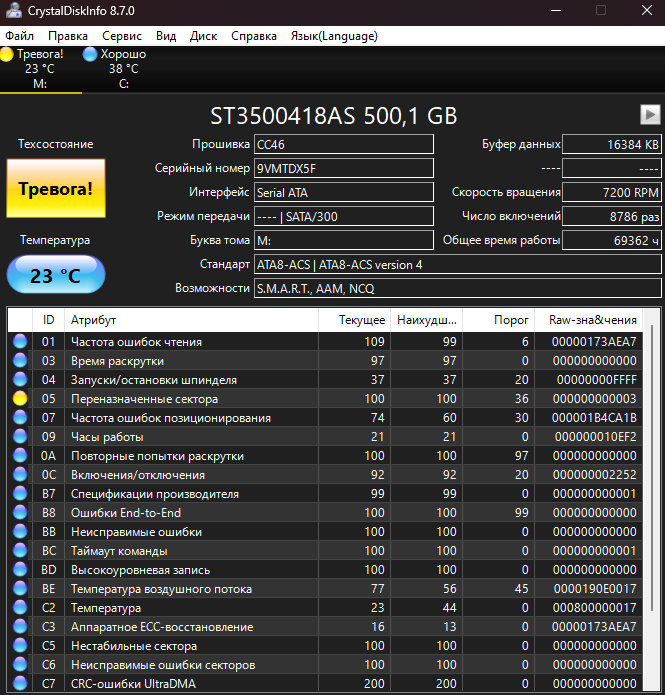
Task: Click the status orb for Ошибки End-to-End
Action: pyautogui.click(x=20, y=512)
